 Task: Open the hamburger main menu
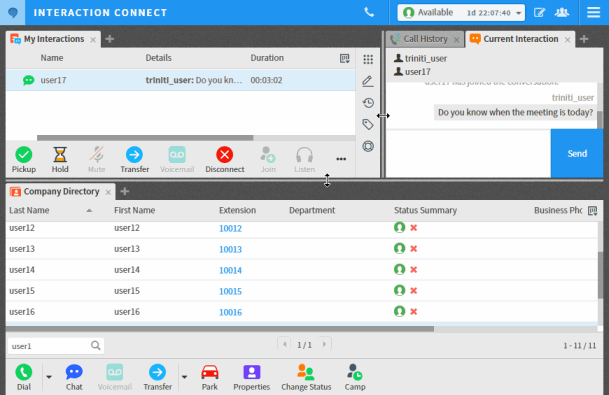pyautogui.click(x=593, y=12)
